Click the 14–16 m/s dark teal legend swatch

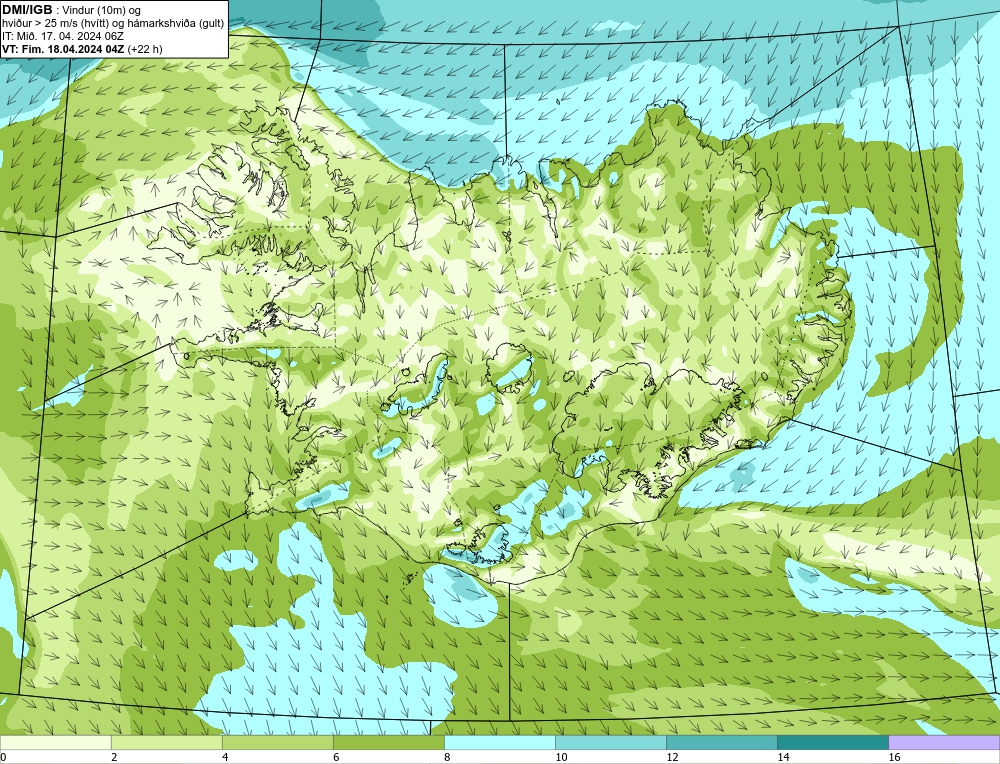tap(832, 742)
